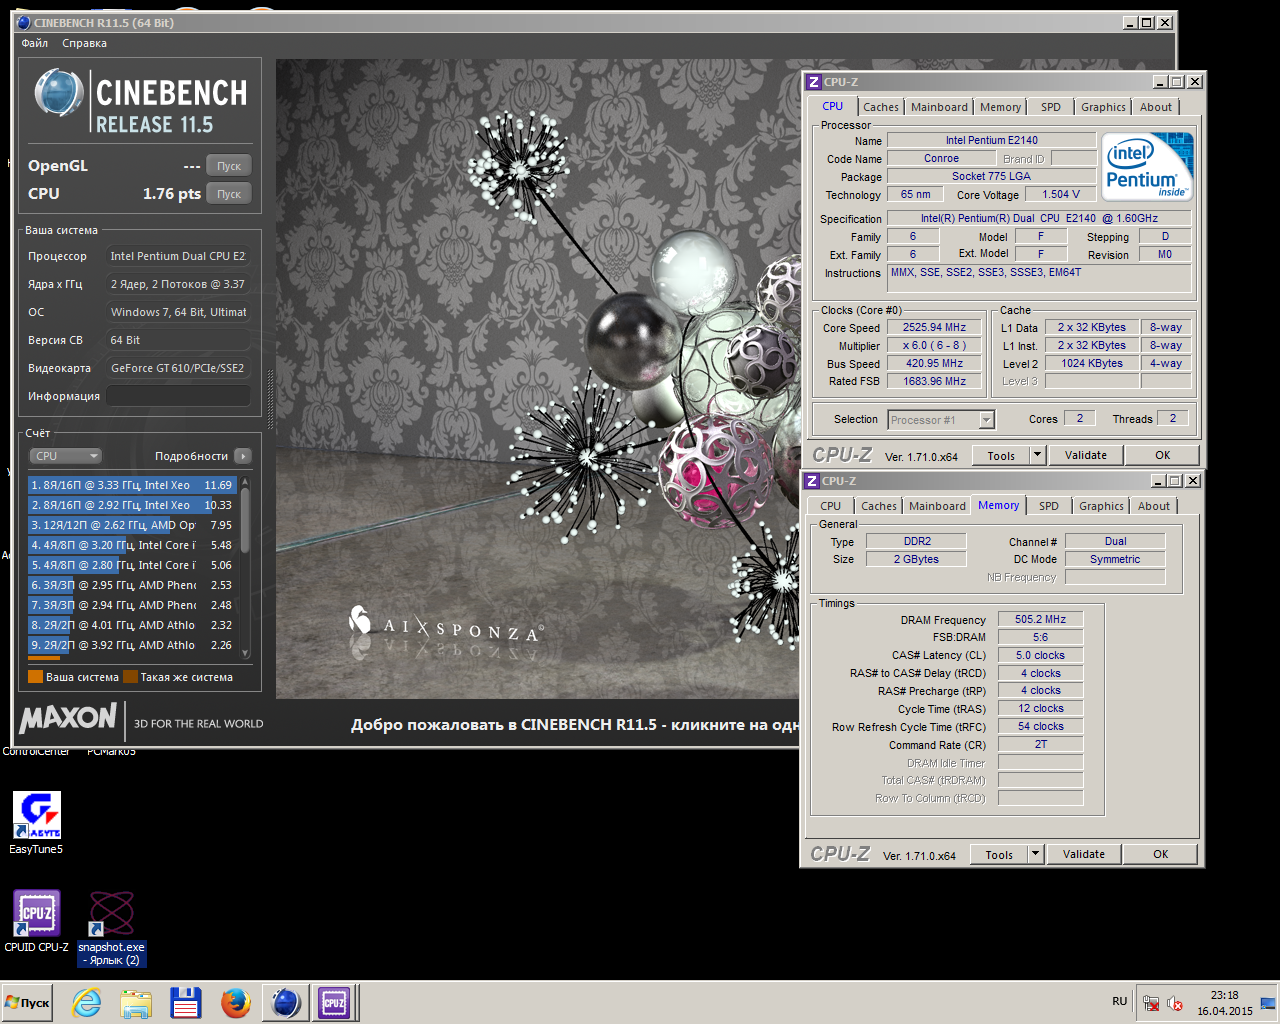Click Cinebench logo sphere icon

tap(58, 93)
